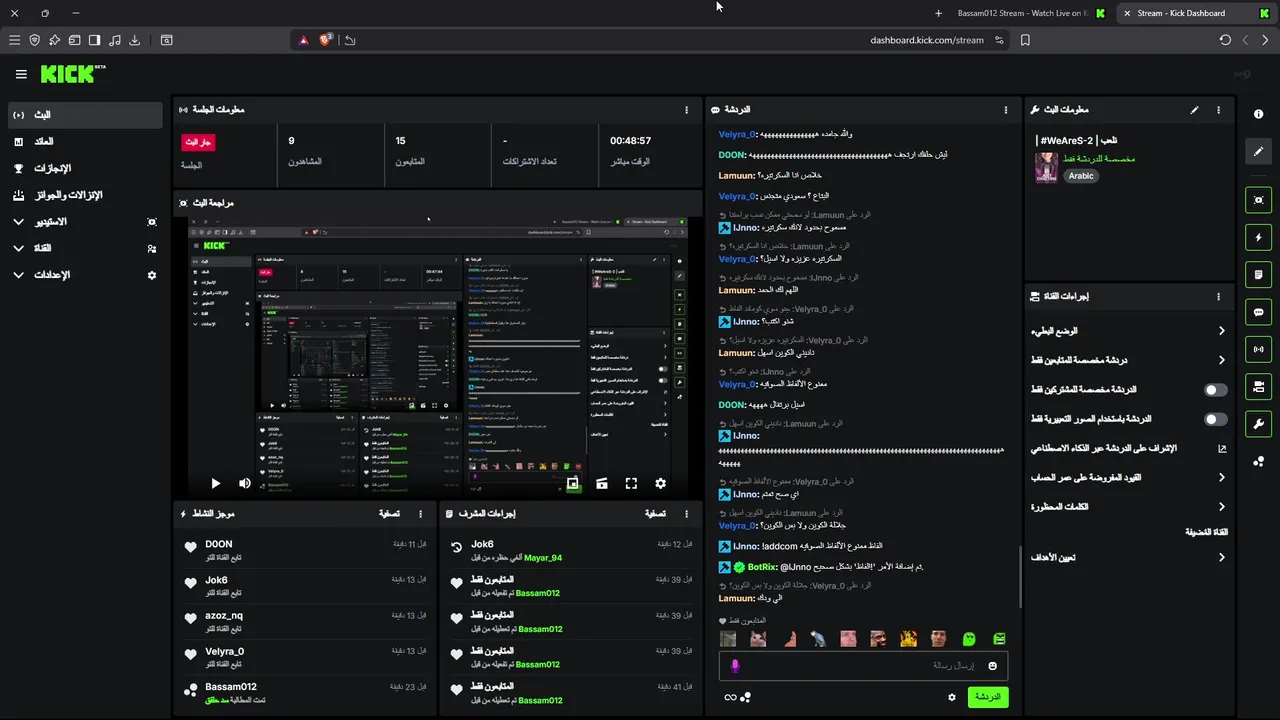Expand الوضع البطيء channel action
Screen dimensions: 1280x720
coord(1129,331)
